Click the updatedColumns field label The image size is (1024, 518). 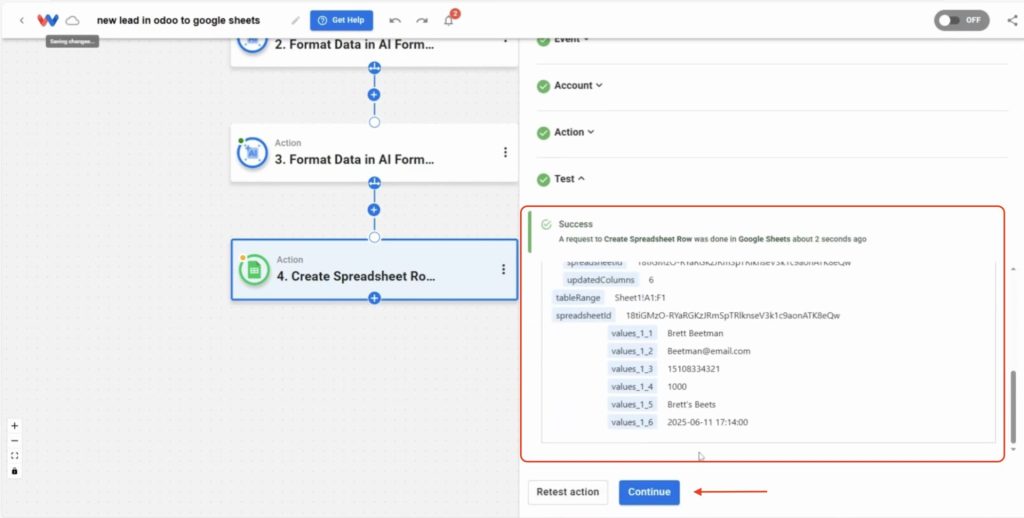point(600,280)
